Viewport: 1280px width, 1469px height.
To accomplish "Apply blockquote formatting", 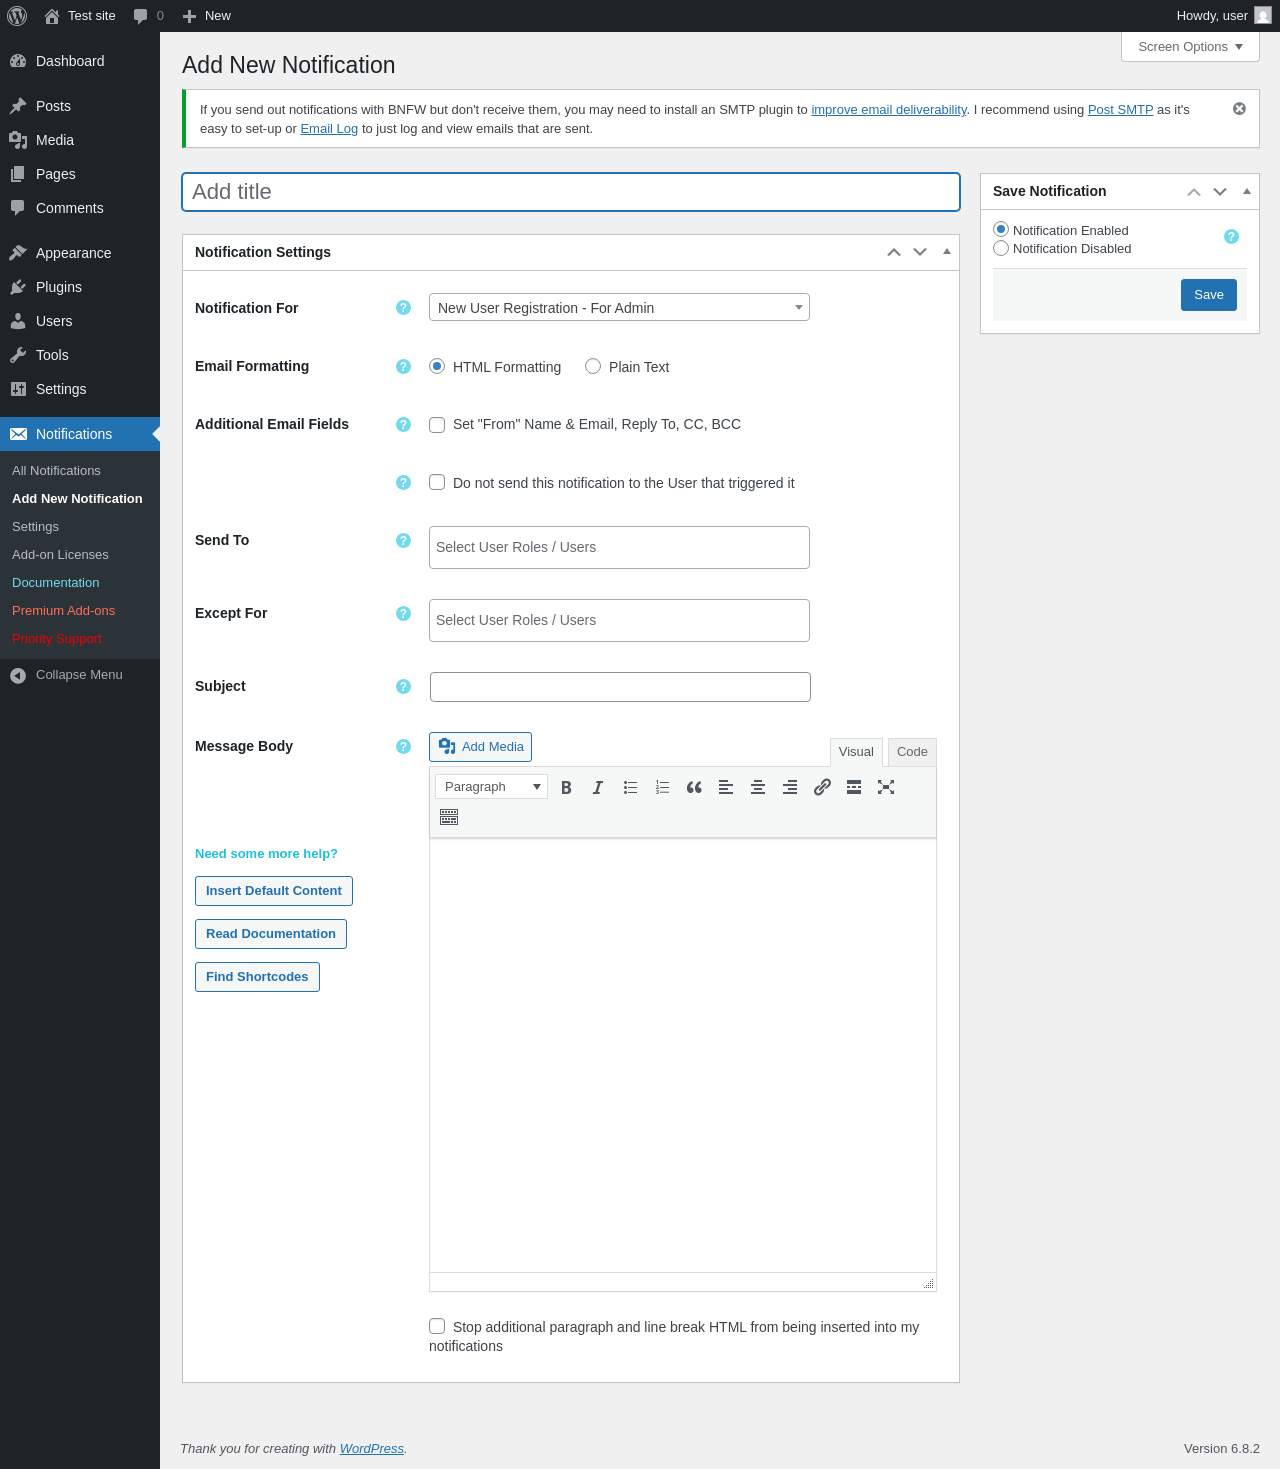I will (x=694, y=787).
